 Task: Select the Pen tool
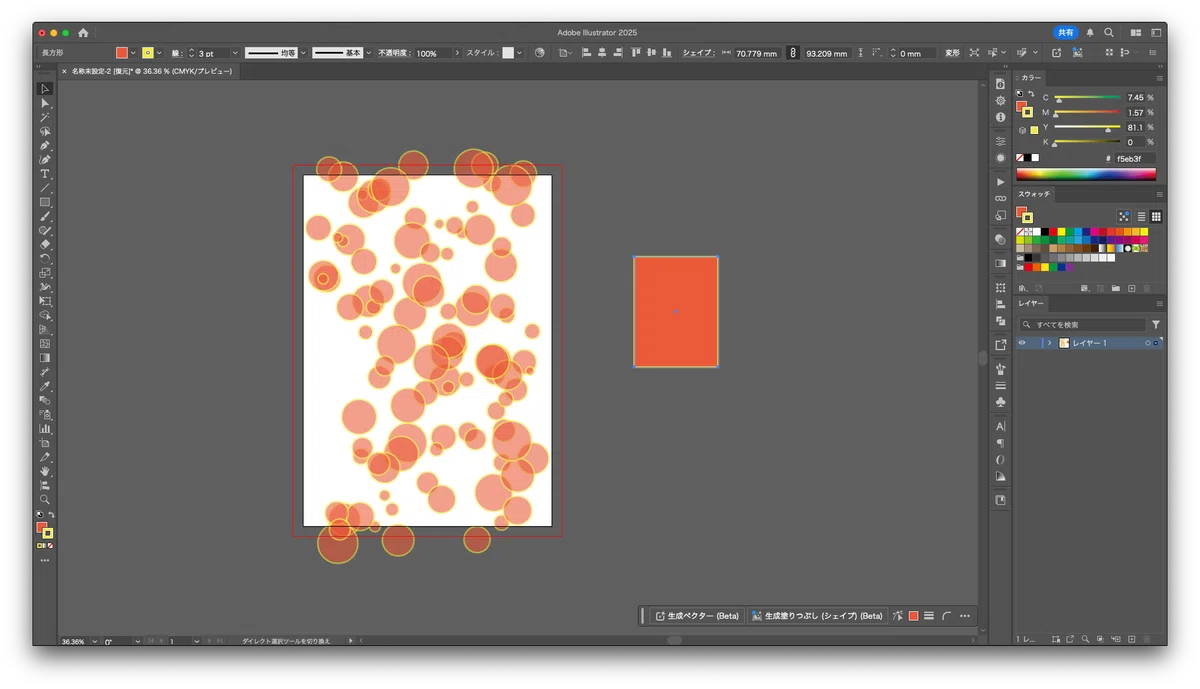(45, 145)
